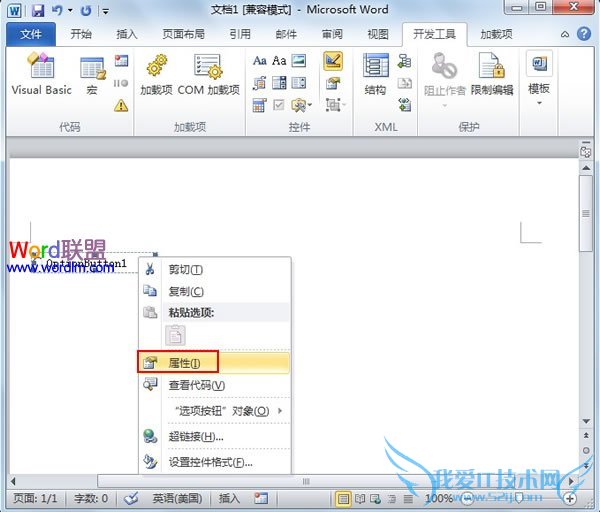Switch to Print Layout view

tap(343, 499)
